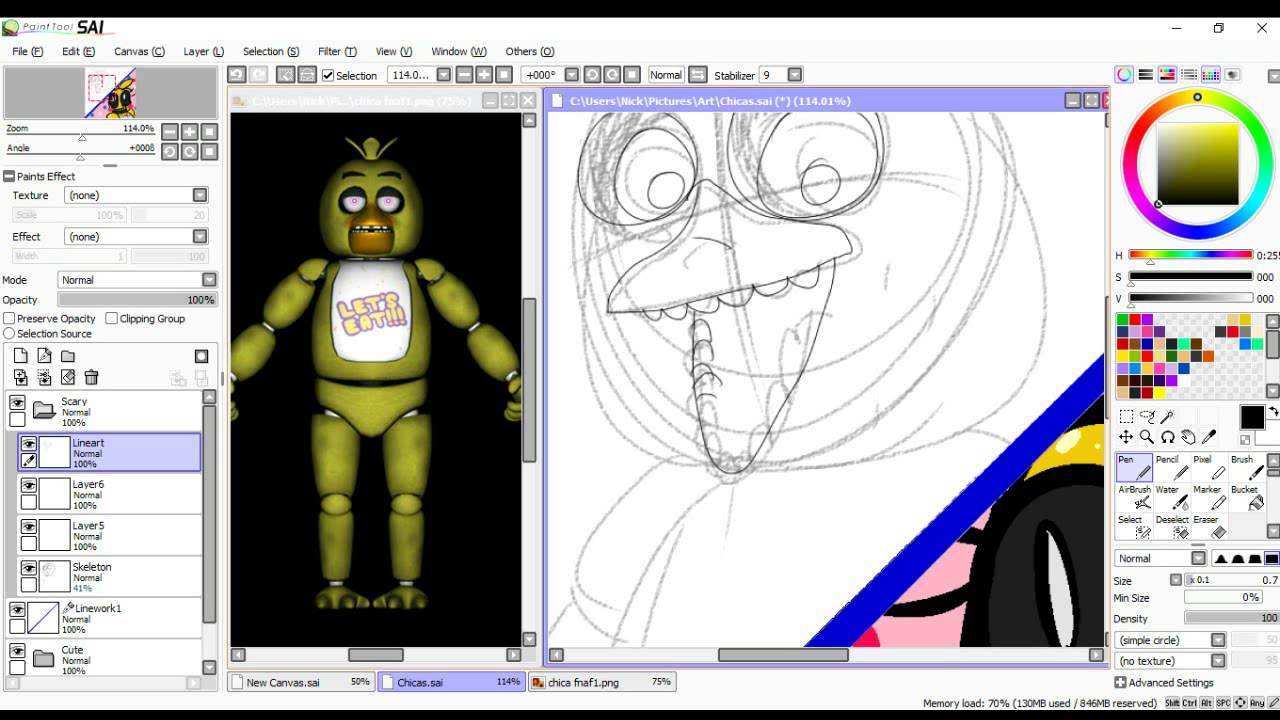The image size is (1280, 720).
Task: Pick the rectangular selection tool
Action: (1126, 417)
